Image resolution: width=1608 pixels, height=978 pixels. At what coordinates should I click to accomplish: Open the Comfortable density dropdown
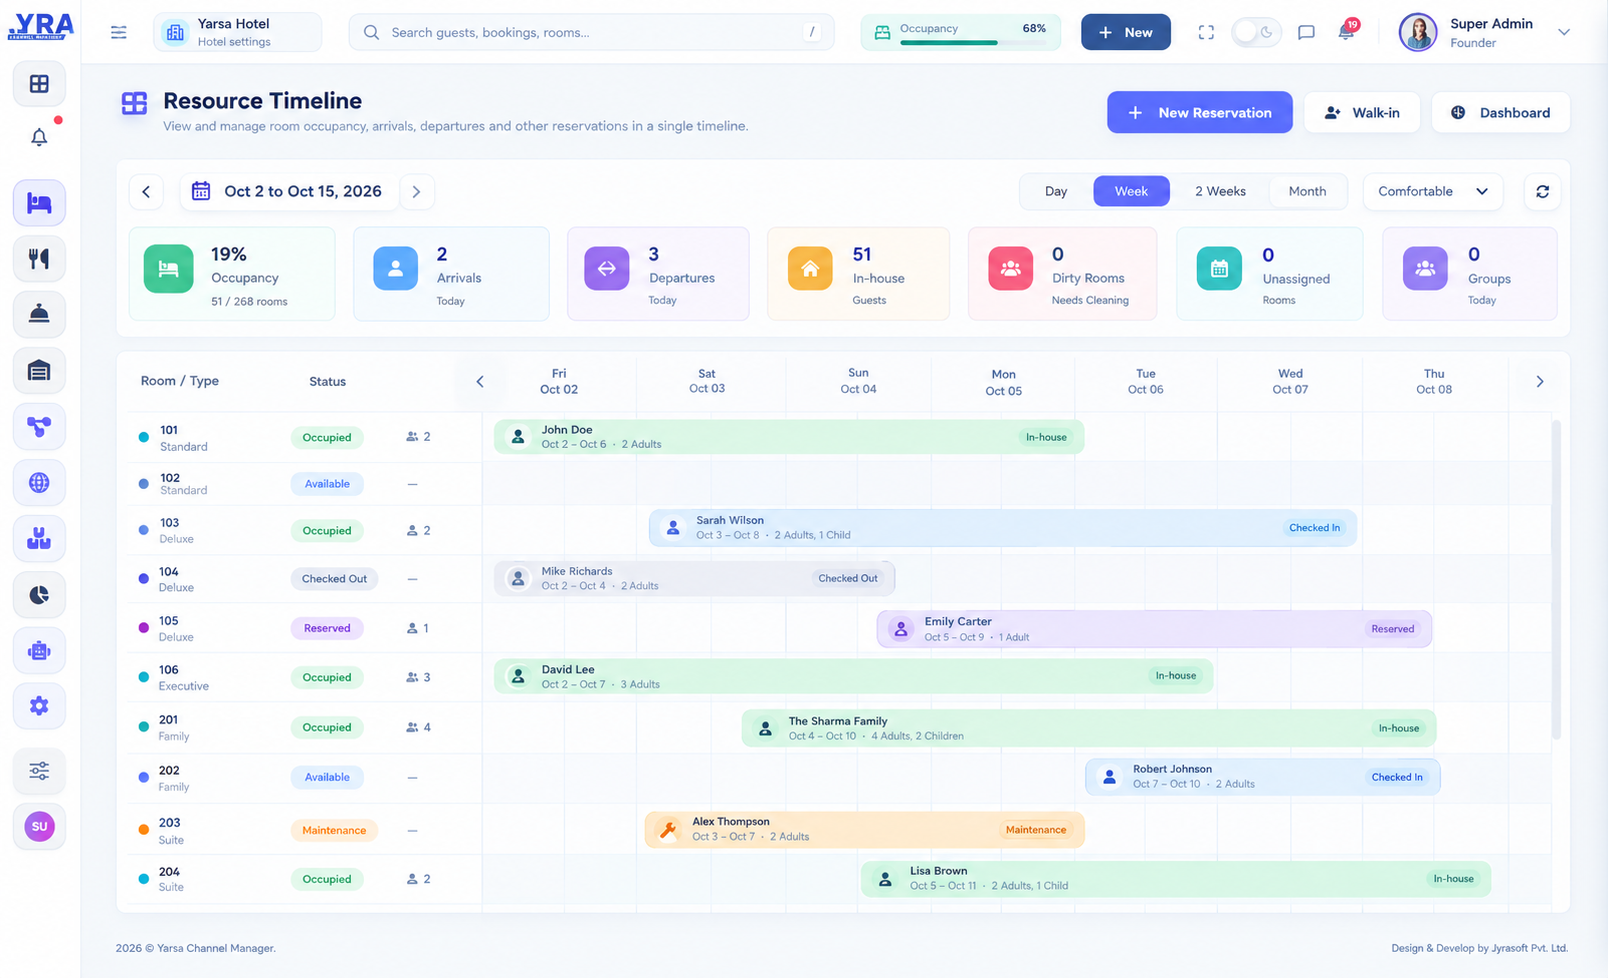pyautogui.click(x=1433, y=191)
